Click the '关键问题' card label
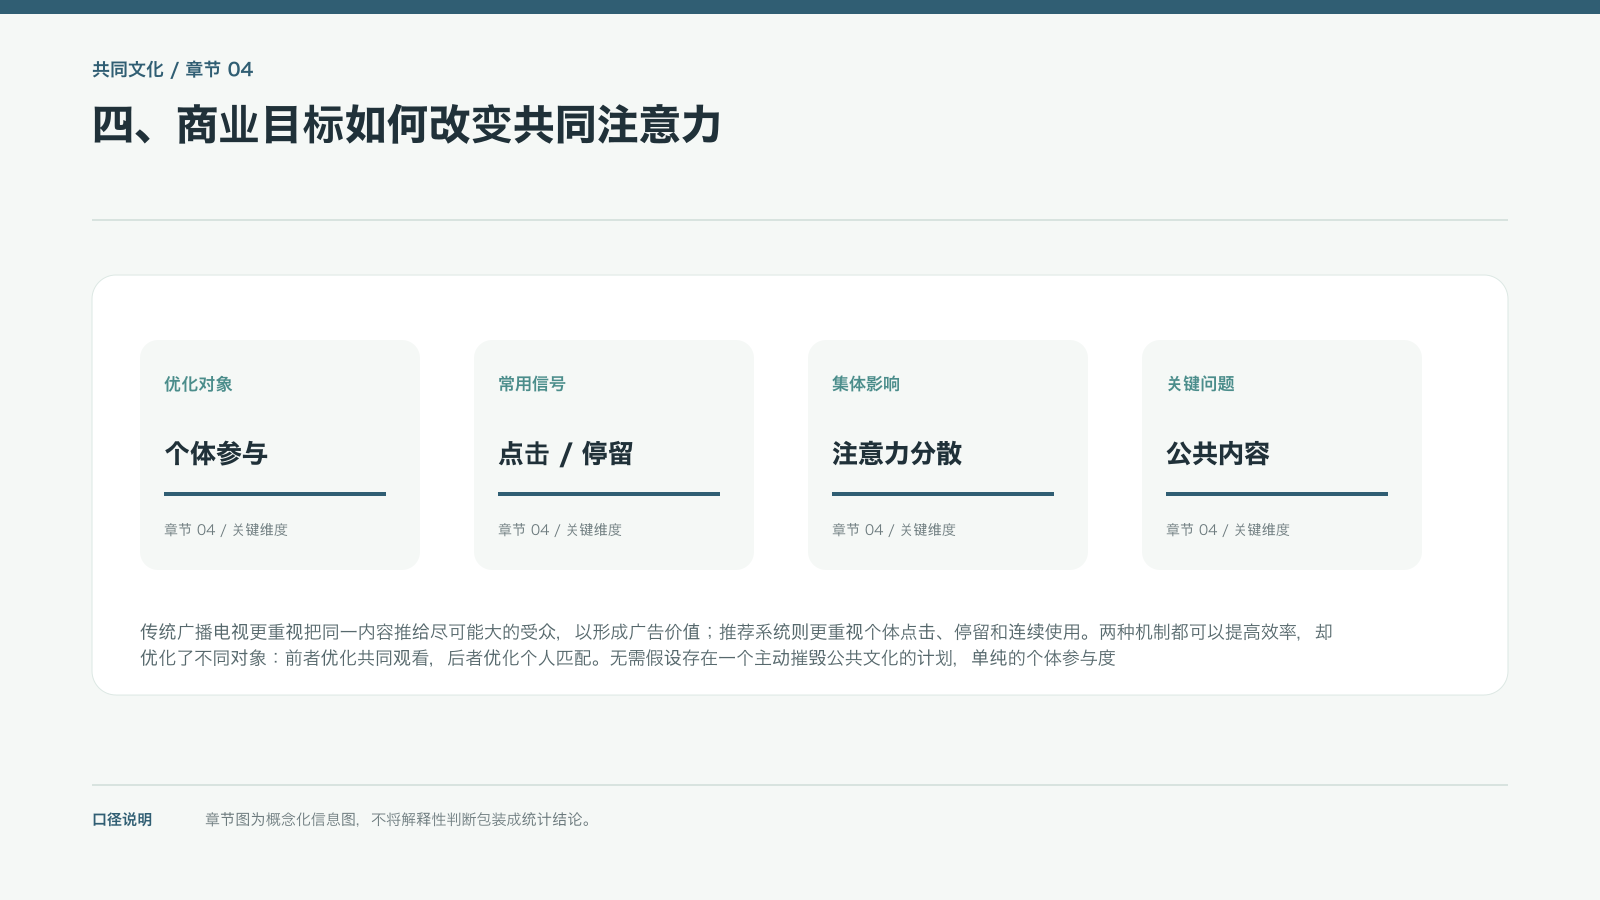 click(x=1200, y=384)
